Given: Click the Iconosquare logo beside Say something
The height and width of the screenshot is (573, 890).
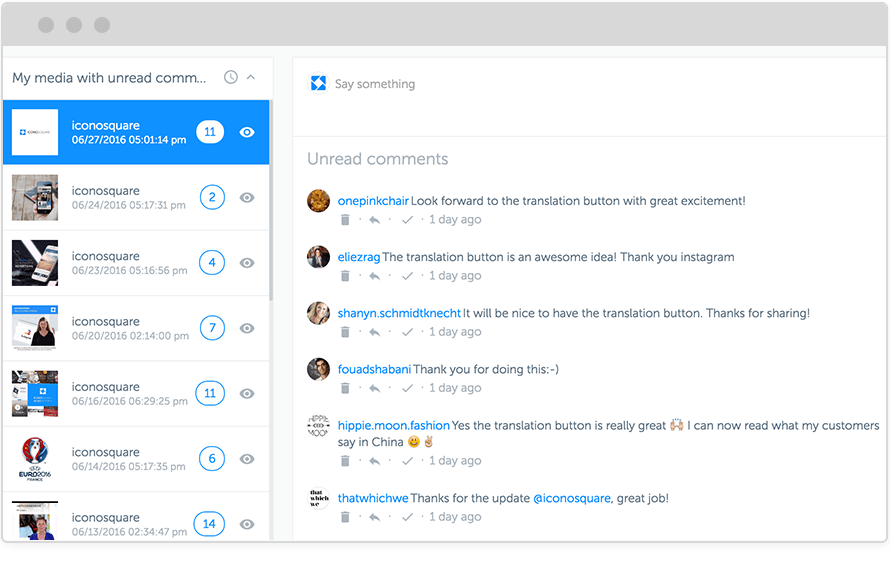Looking at the screenshot, I should tap(318, 84).
